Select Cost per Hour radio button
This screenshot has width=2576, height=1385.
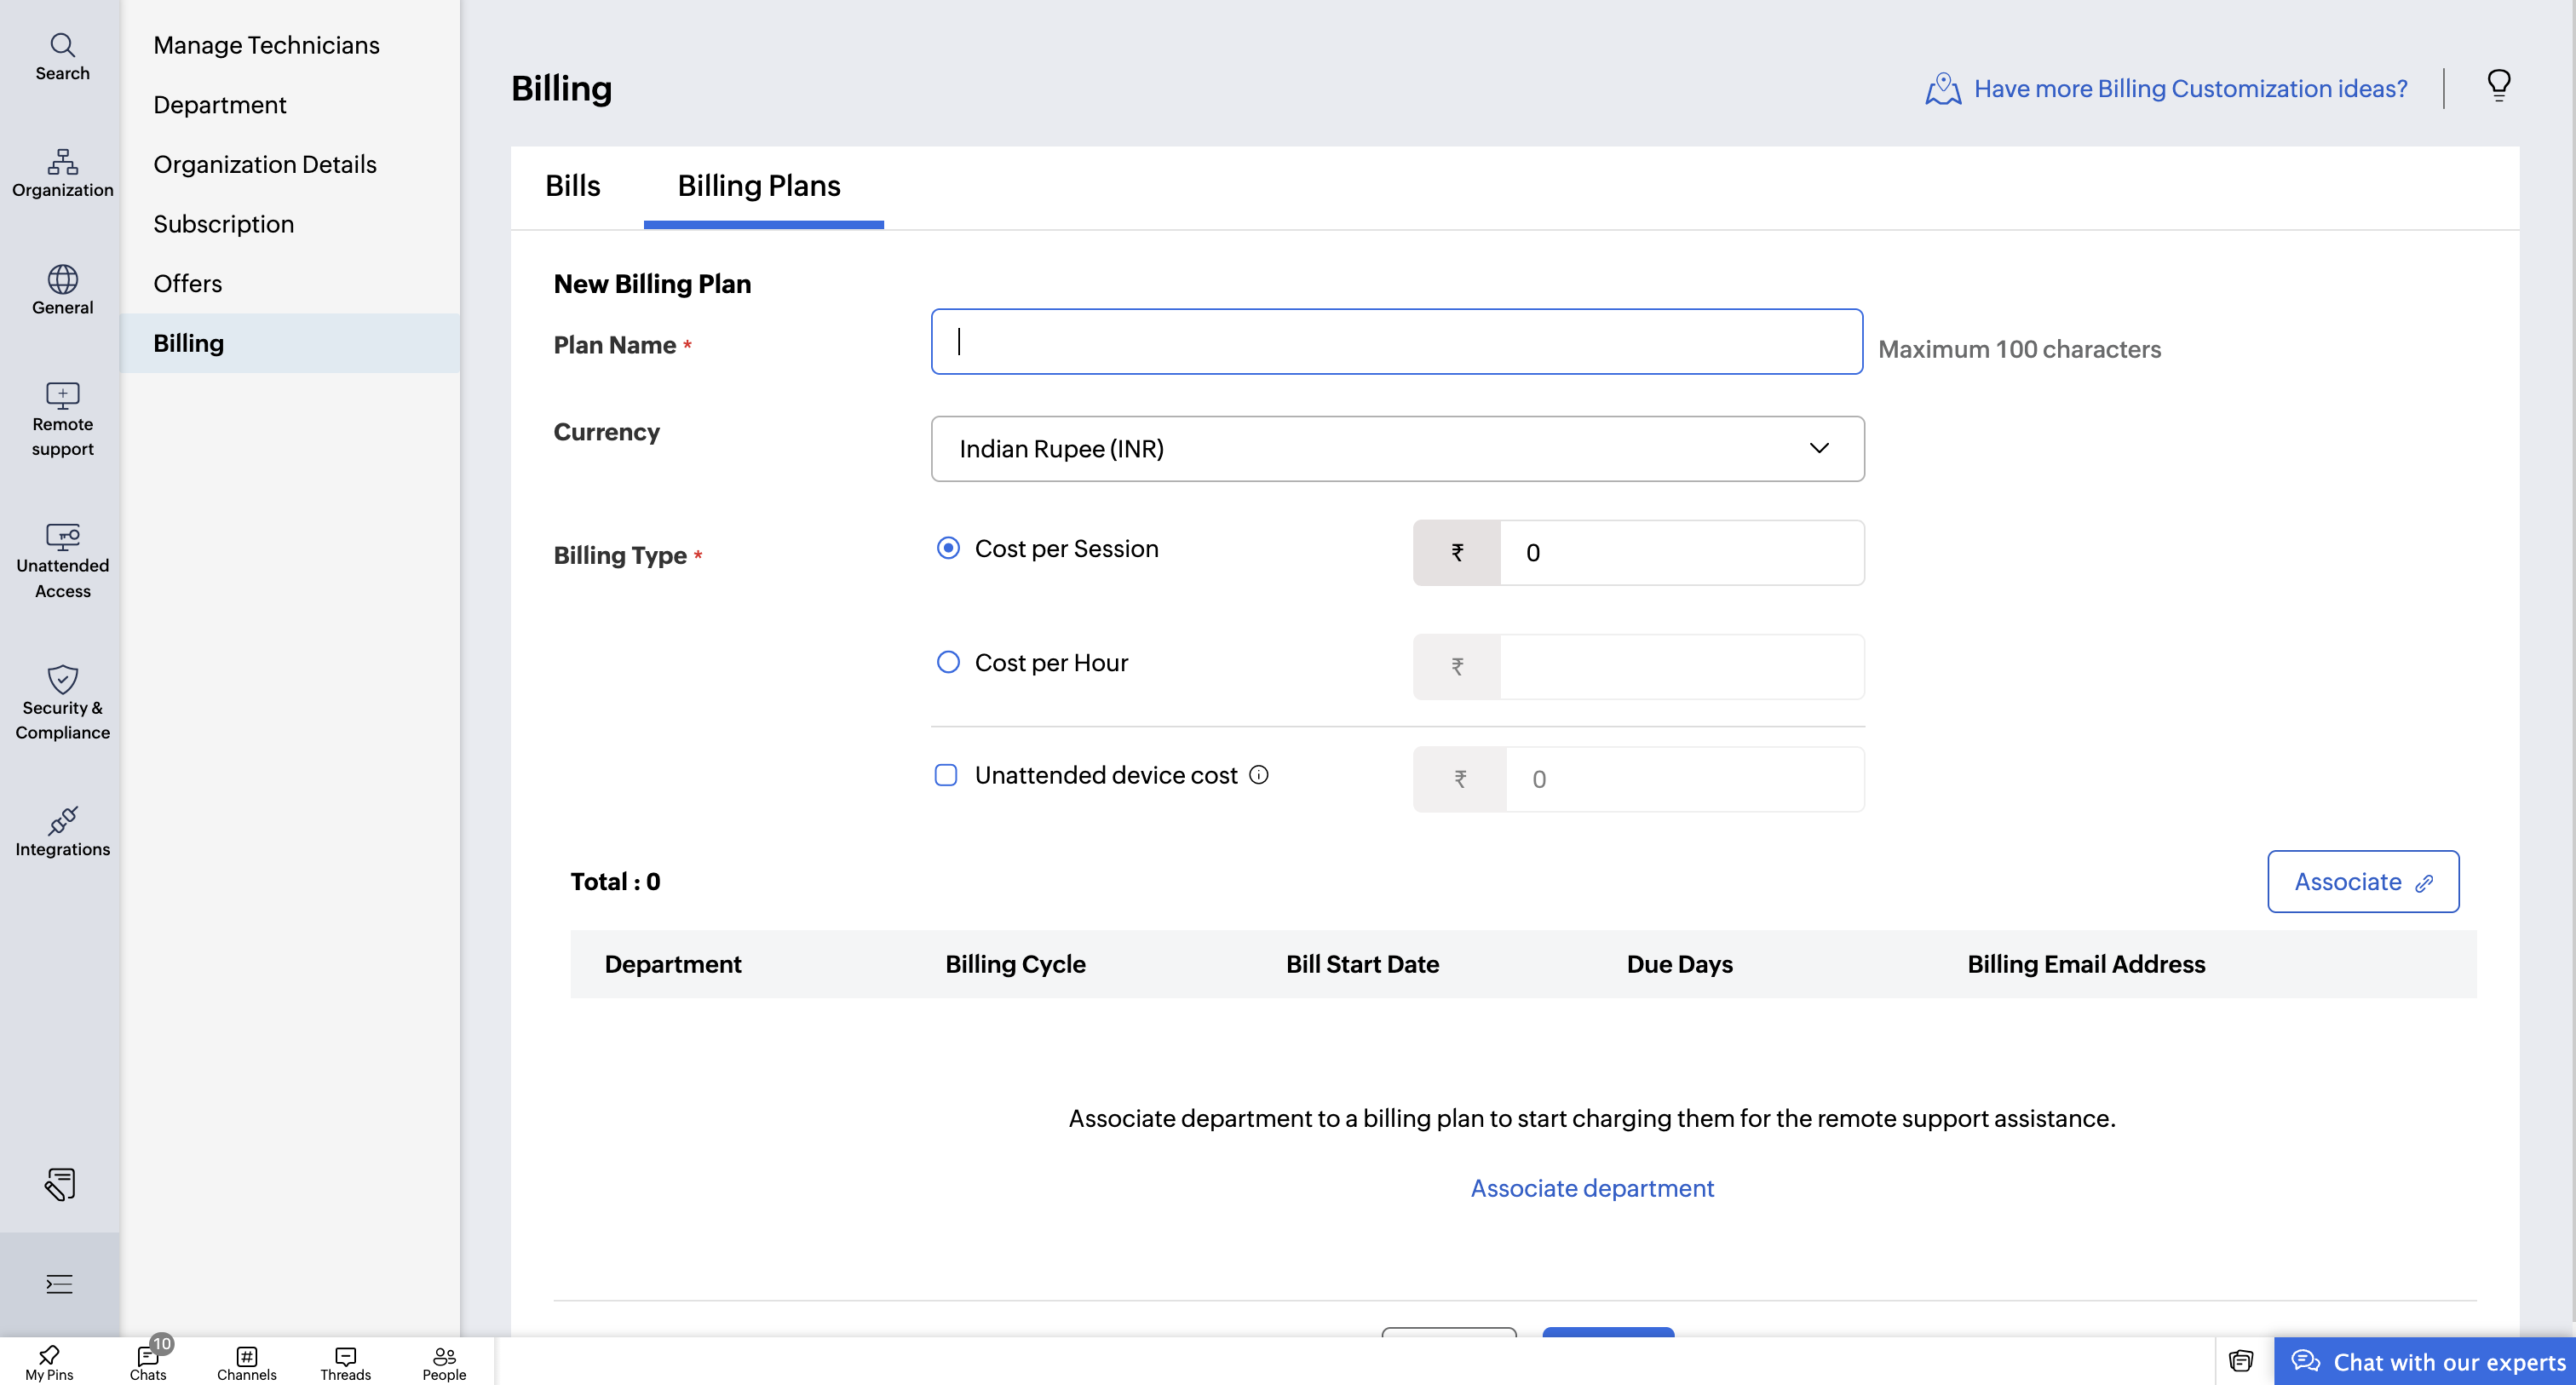click(x=947, y=662)
